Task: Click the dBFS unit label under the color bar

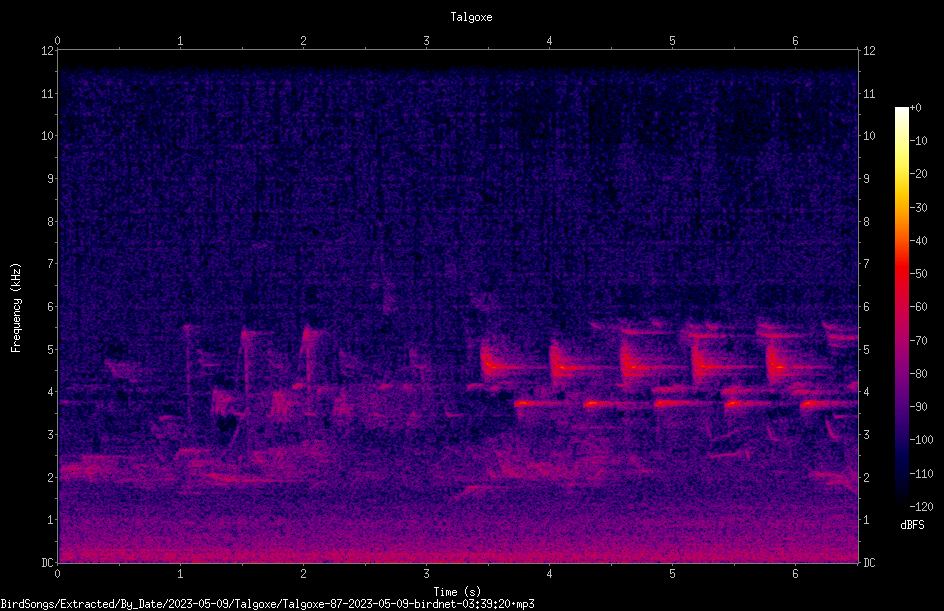Action: click(912, 525)
